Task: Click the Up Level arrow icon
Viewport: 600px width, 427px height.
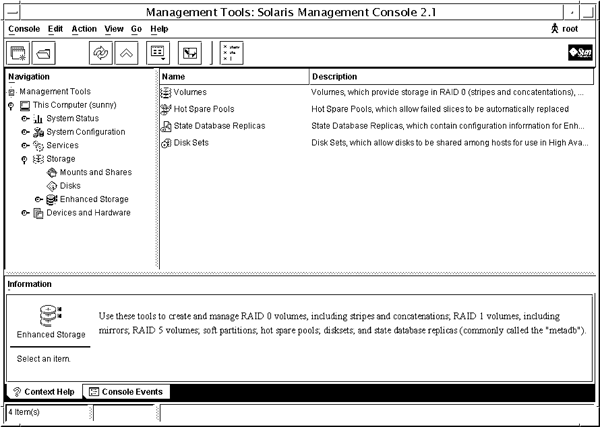Action: click(128, 53)
